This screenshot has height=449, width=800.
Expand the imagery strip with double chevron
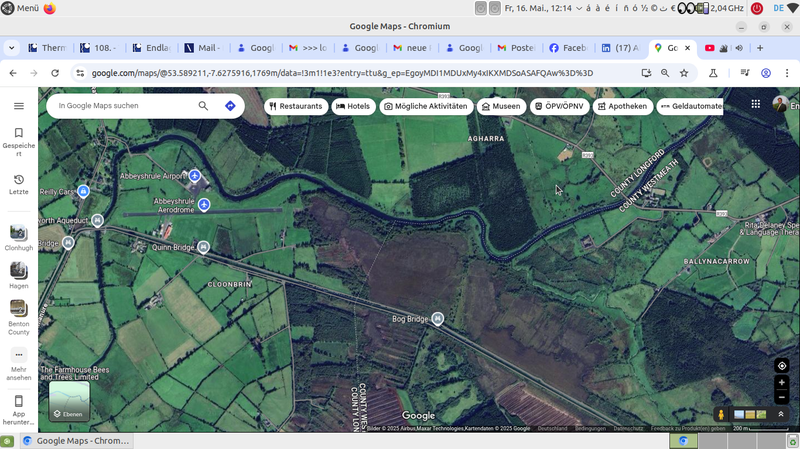click(781, 414)
